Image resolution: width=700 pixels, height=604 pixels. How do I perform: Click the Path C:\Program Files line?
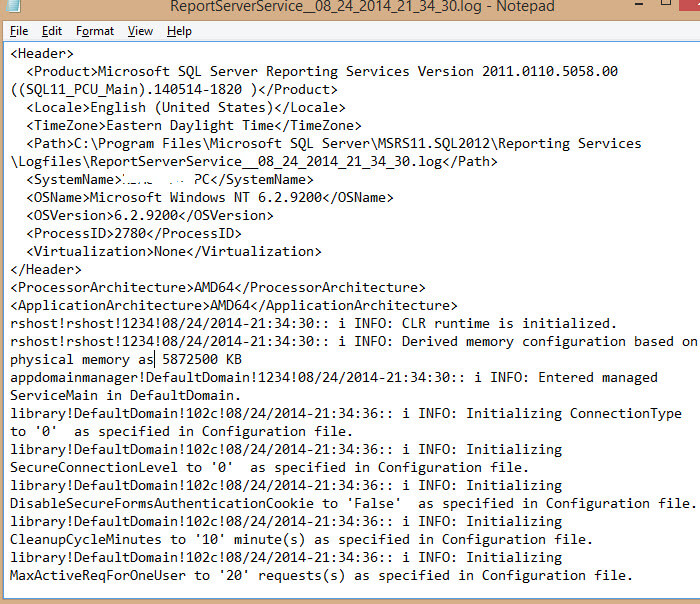[x=333, y=144]
